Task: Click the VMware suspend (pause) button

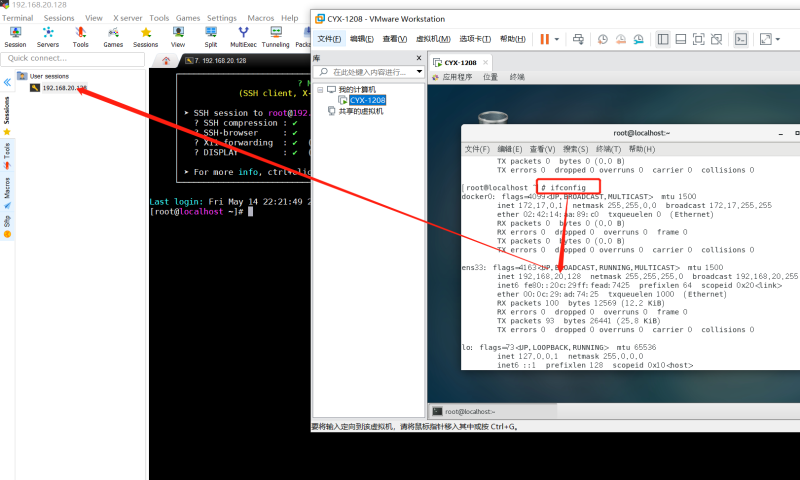Action: pos(544,39)
